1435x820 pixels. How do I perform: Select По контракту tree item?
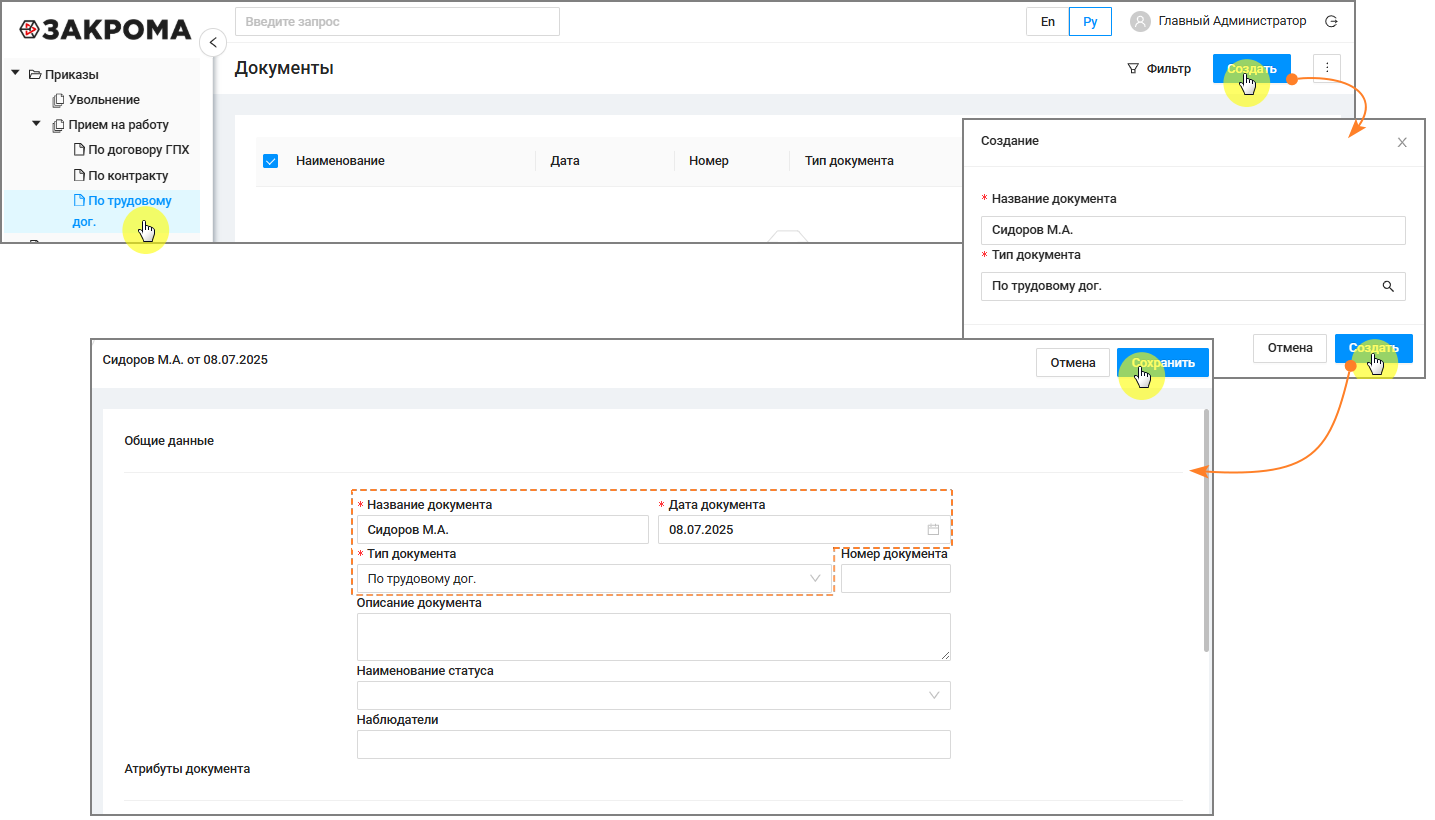129,175
